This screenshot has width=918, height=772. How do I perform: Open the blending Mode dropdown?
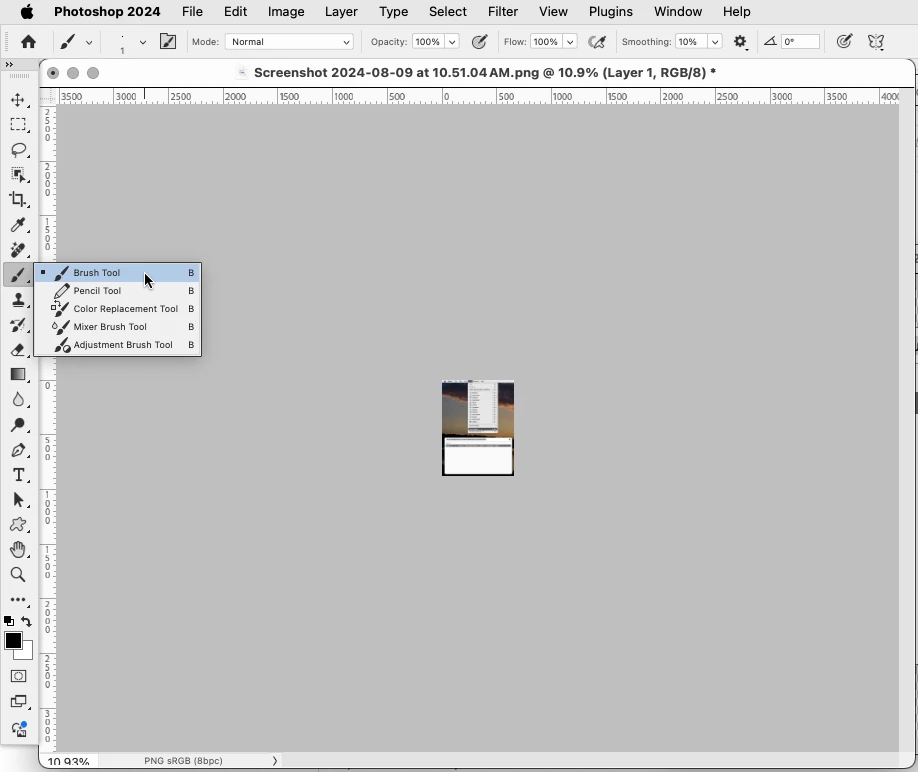[x=289, y=42]
